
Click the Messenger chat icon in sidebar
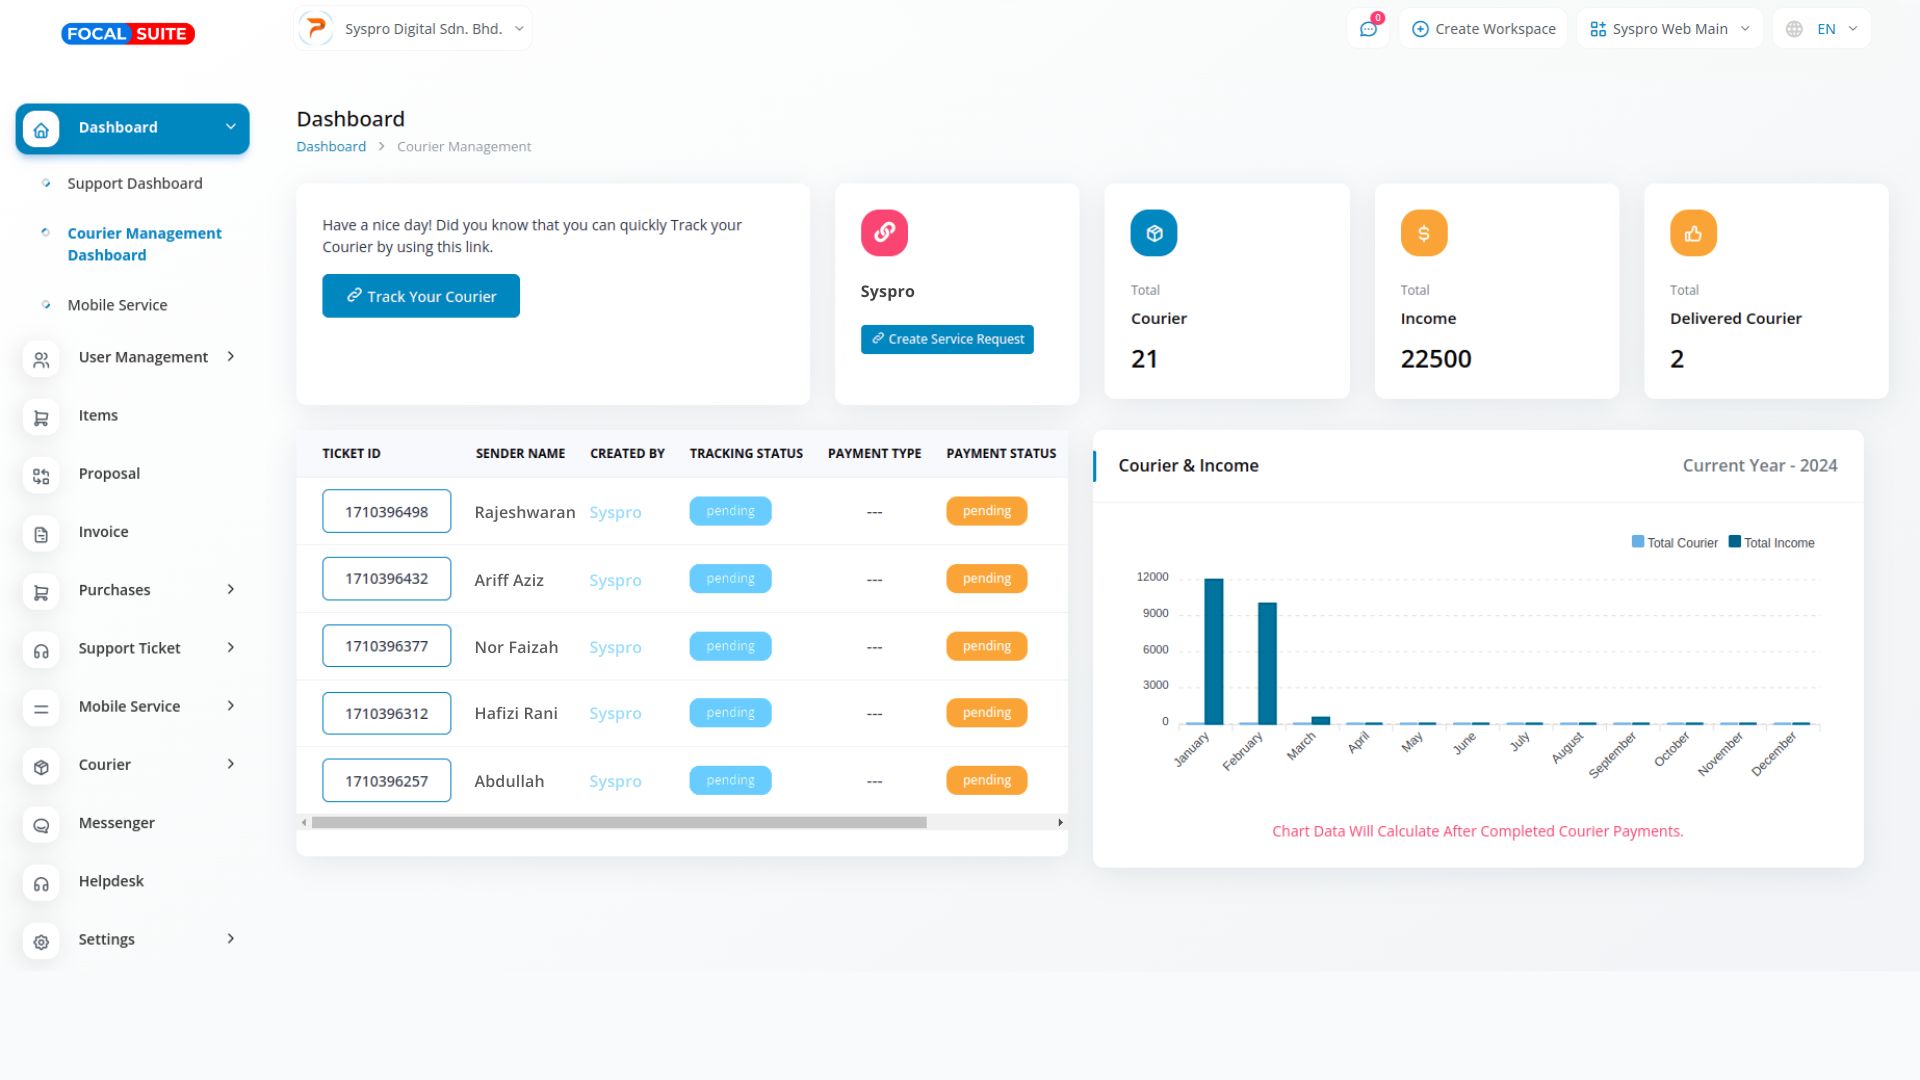click(x=41, y=825)
